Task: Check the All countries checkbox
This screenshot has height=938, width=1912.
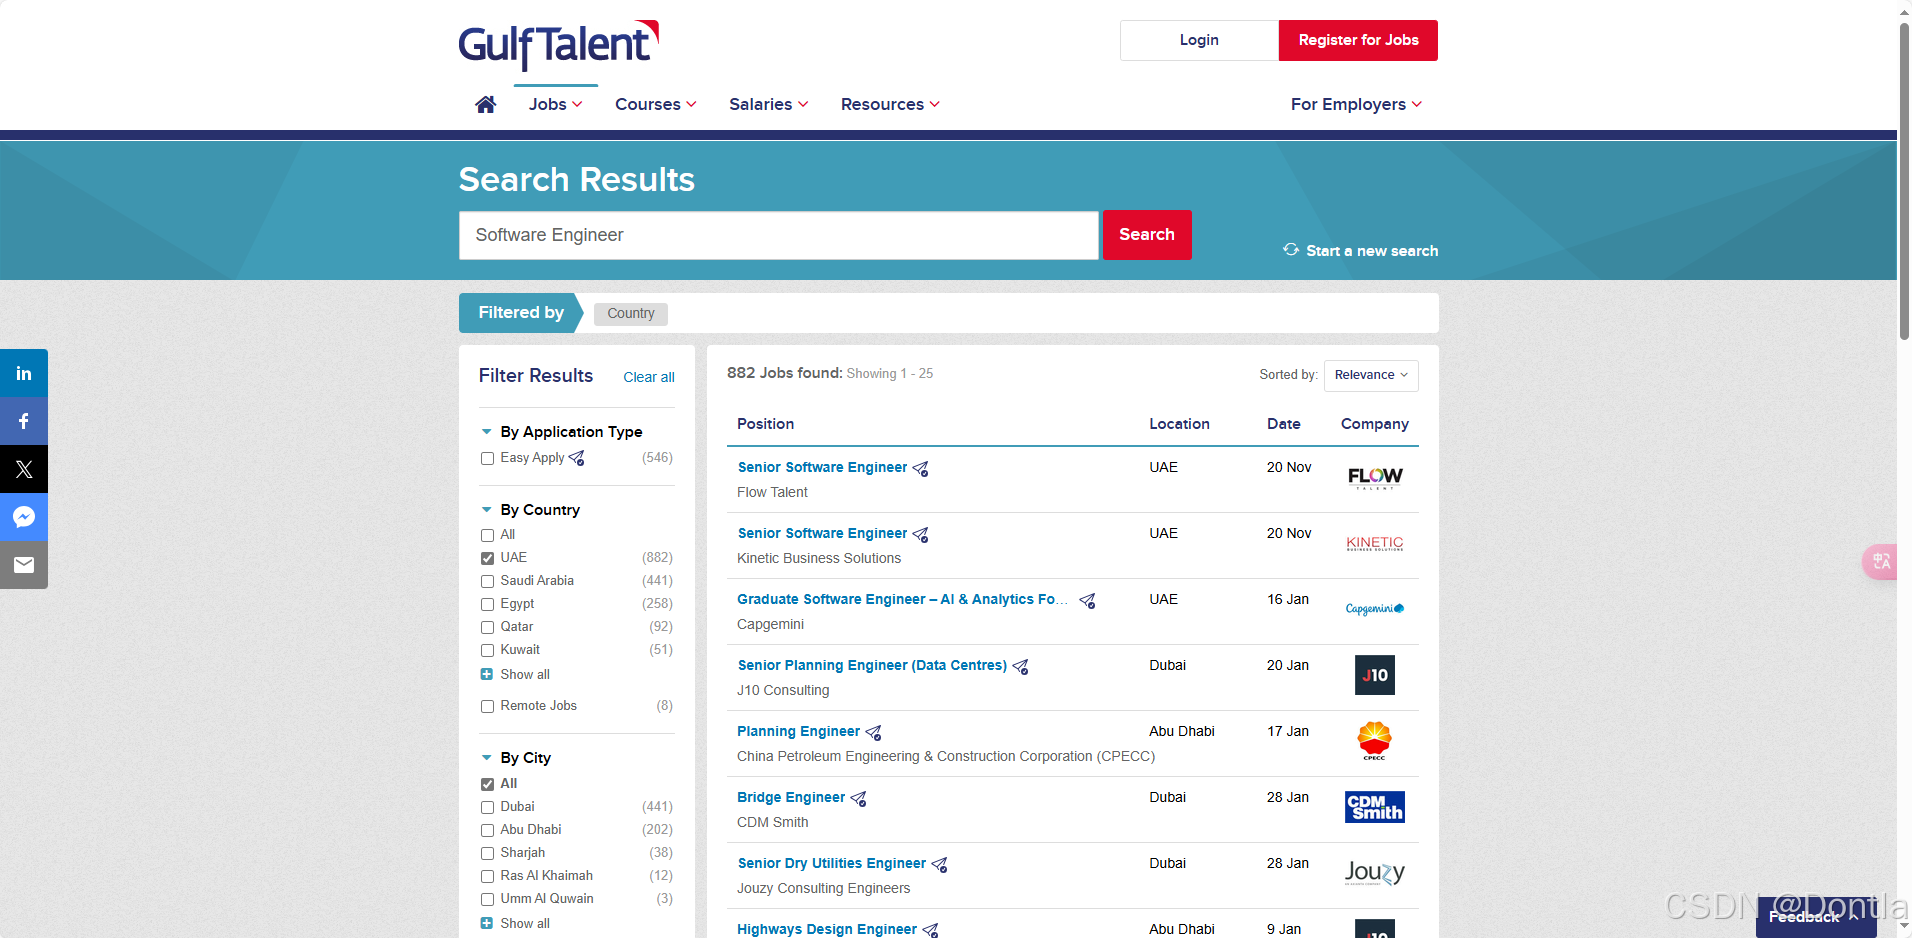Action: click(487, 535)
